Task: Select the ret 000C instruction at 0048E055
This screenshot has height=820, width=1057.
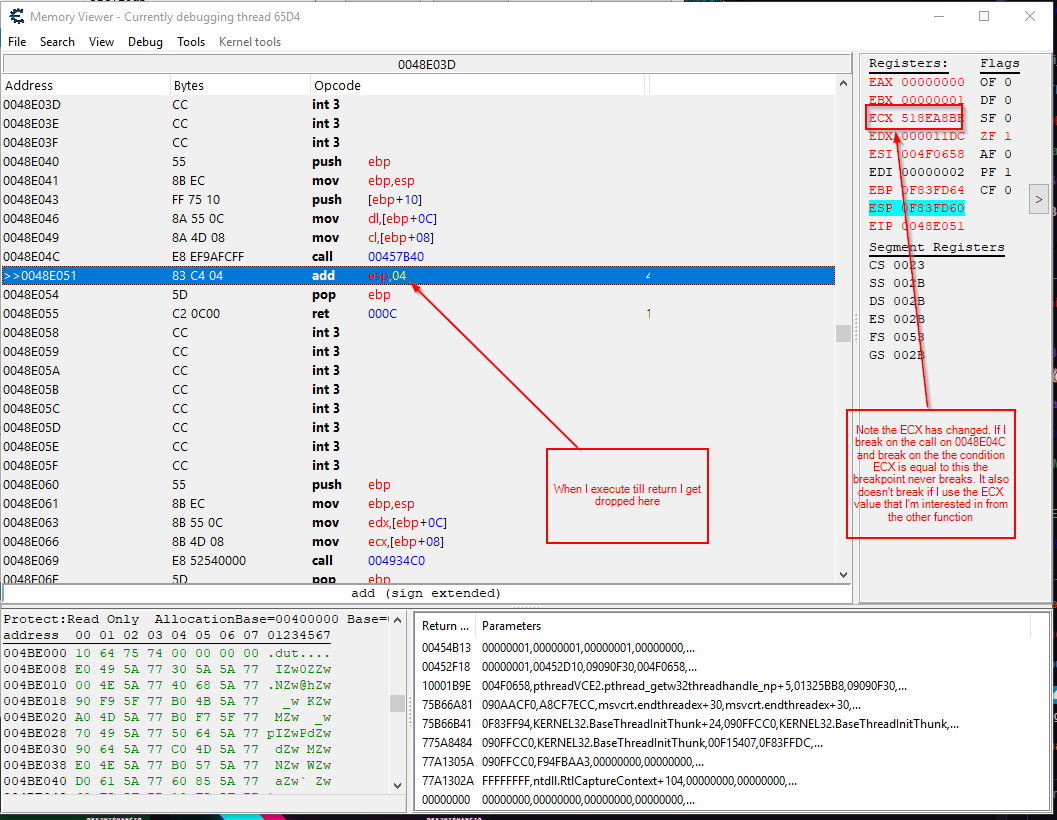Action: [x=418, y=314]
